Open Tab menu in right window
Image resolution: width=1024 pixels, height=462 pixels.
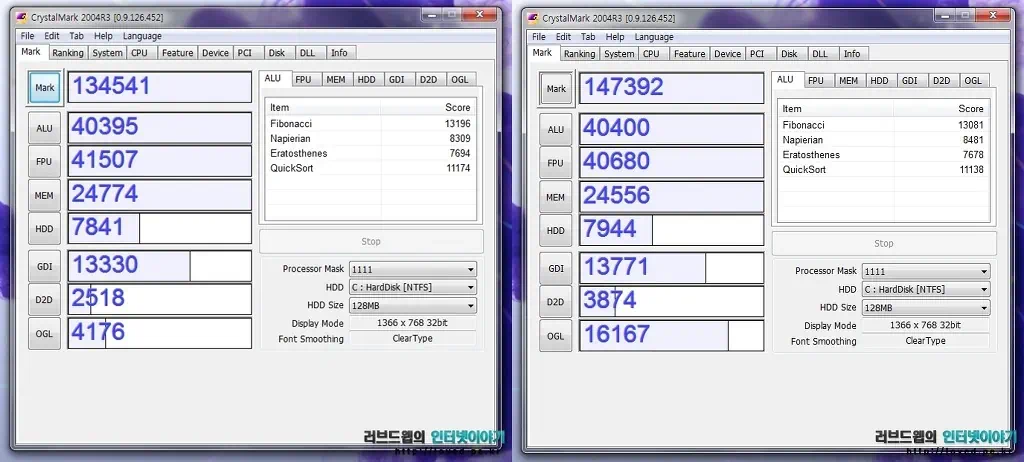[588, 37]
